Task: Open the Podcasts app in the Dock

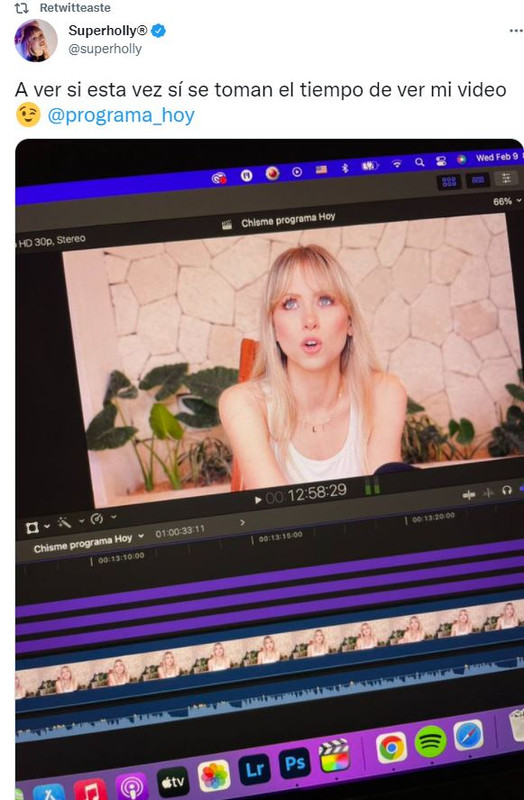Action: click(x=132, y=787)
